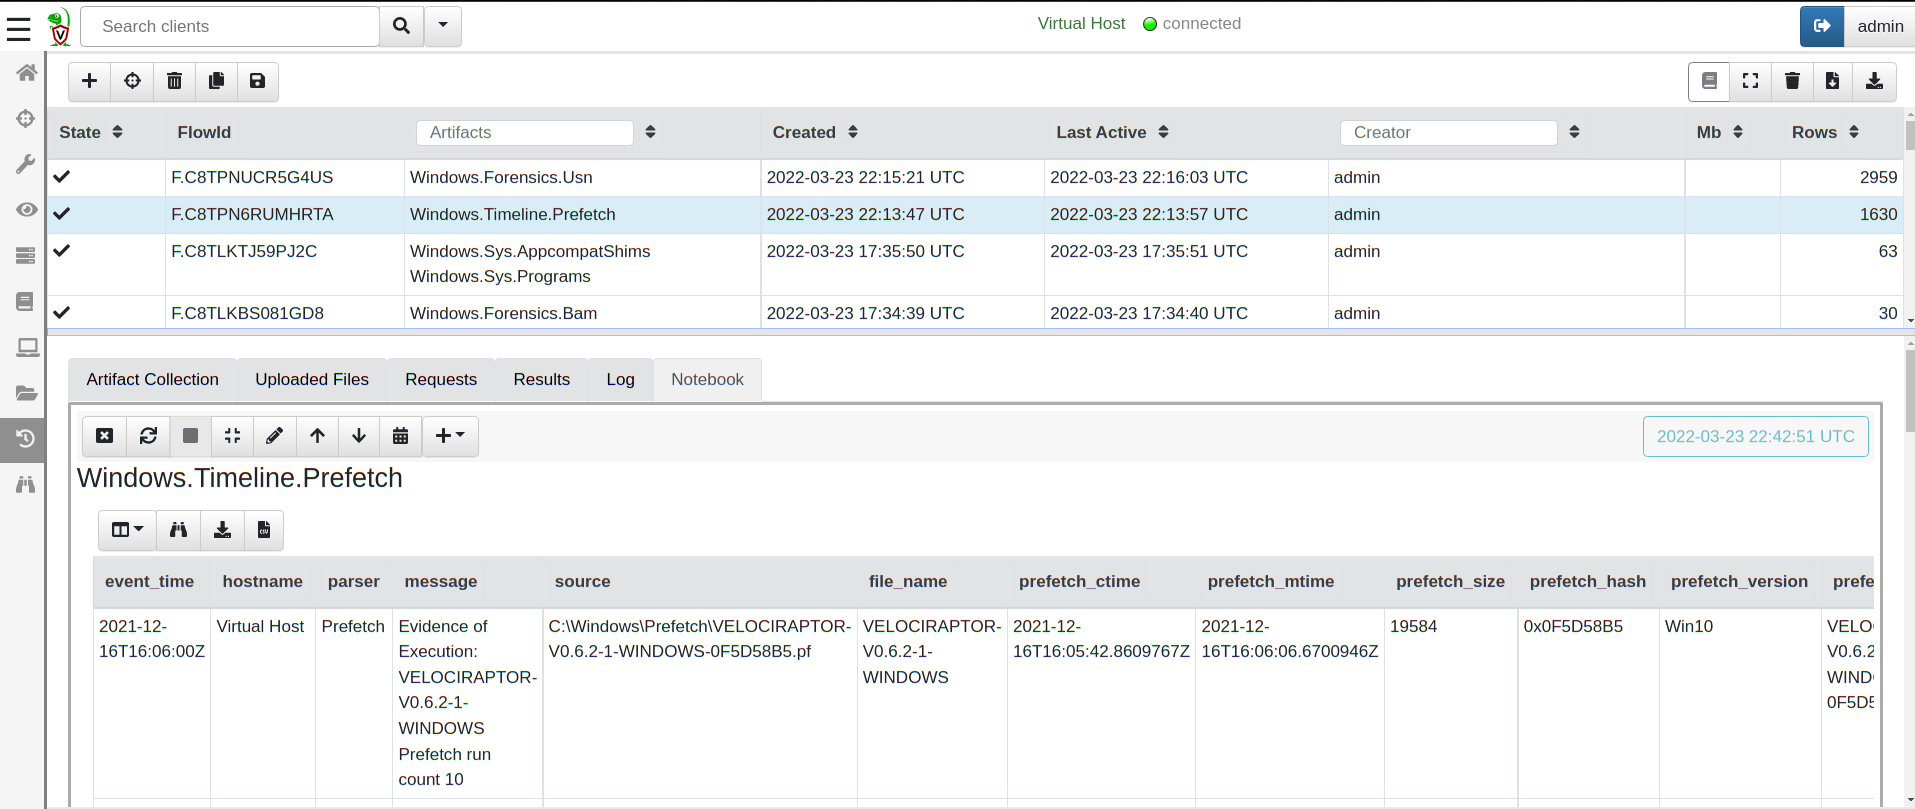Viewport: 1915px width, 809px height.
Task: Click the admin user button
Action: point(1880,27)
